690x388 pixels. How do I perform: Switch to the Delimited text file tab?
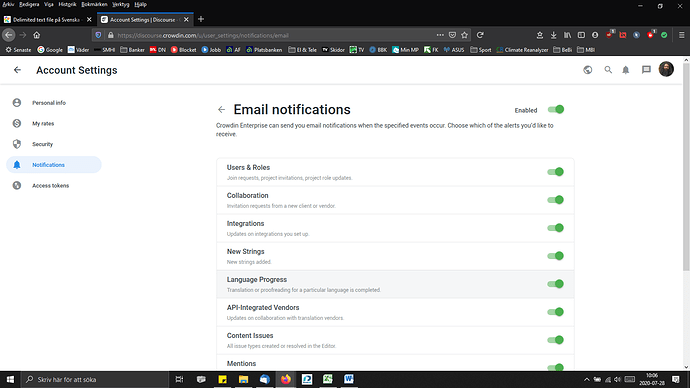pos(48,19)
